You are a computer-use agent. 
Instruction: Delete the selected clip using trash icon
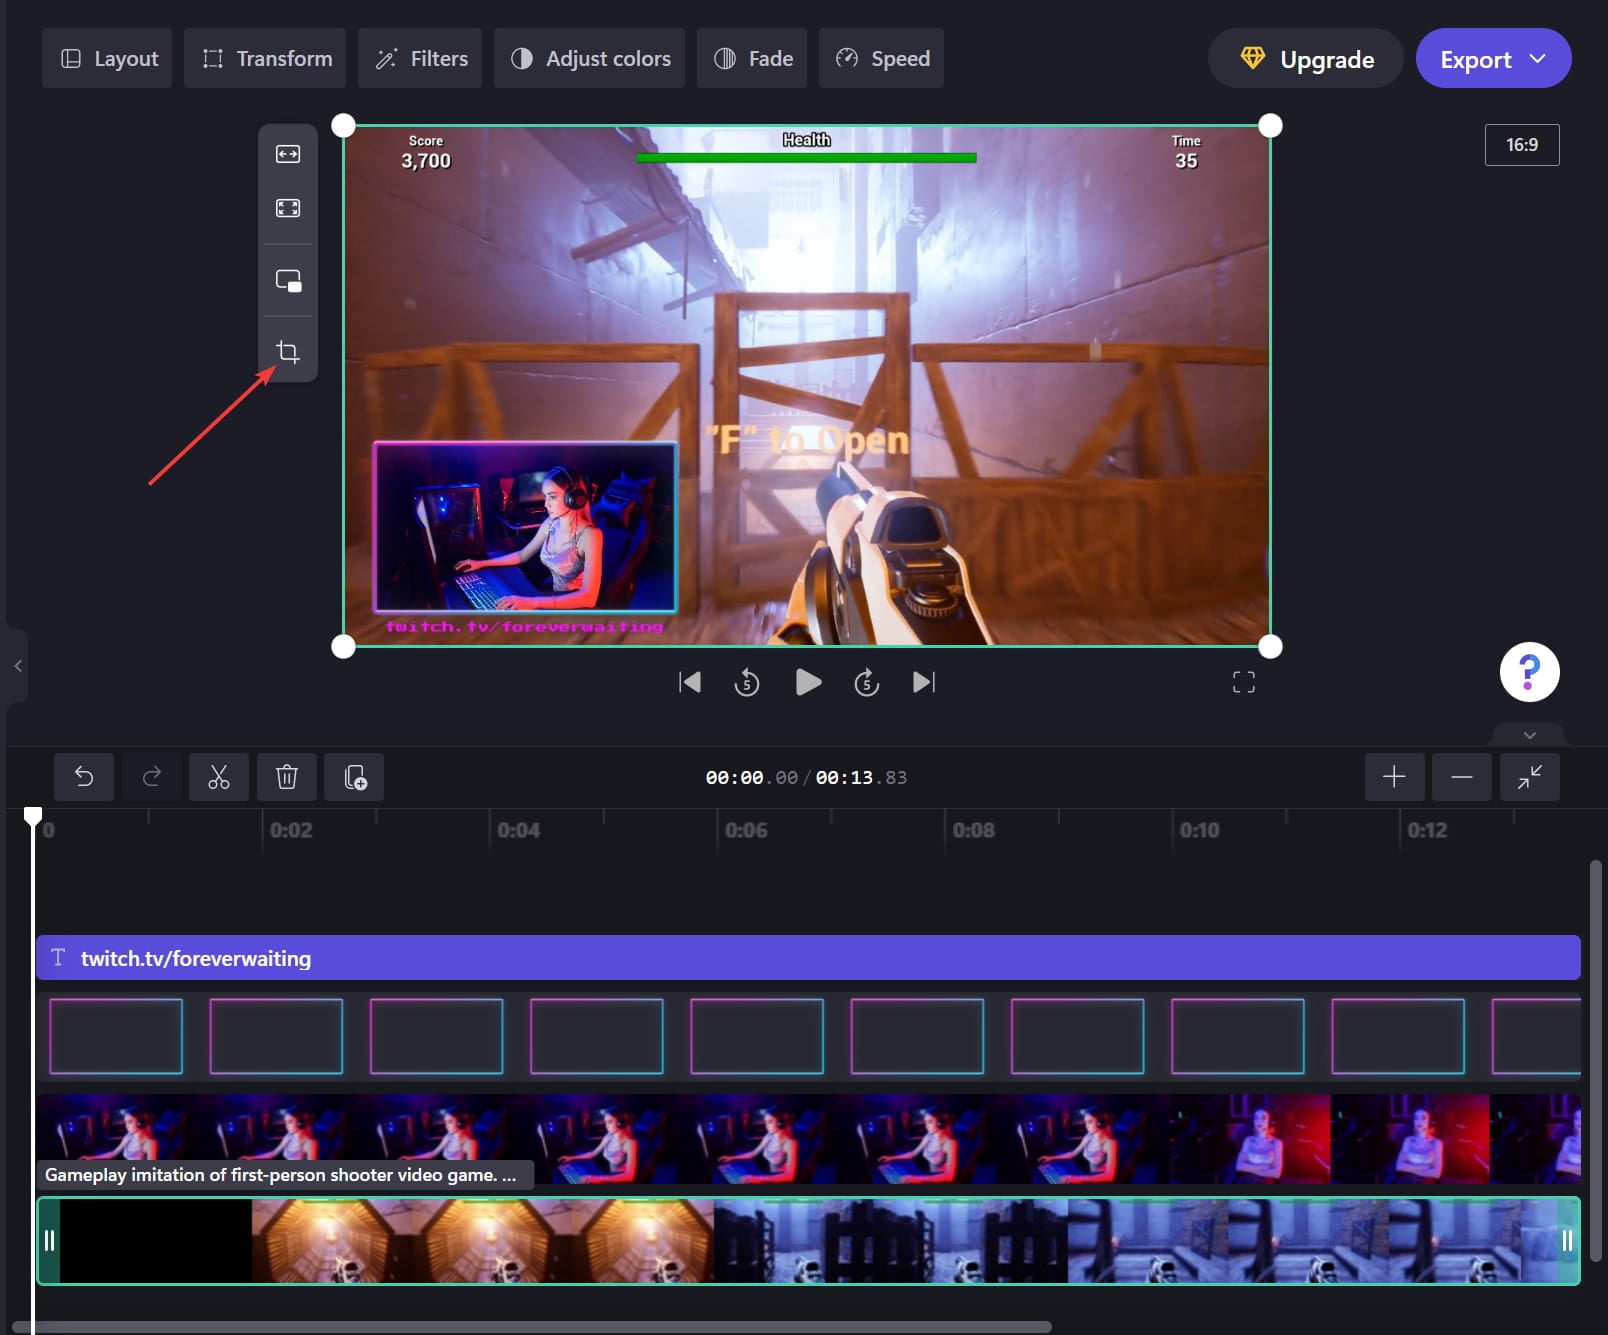pos(287,777)
